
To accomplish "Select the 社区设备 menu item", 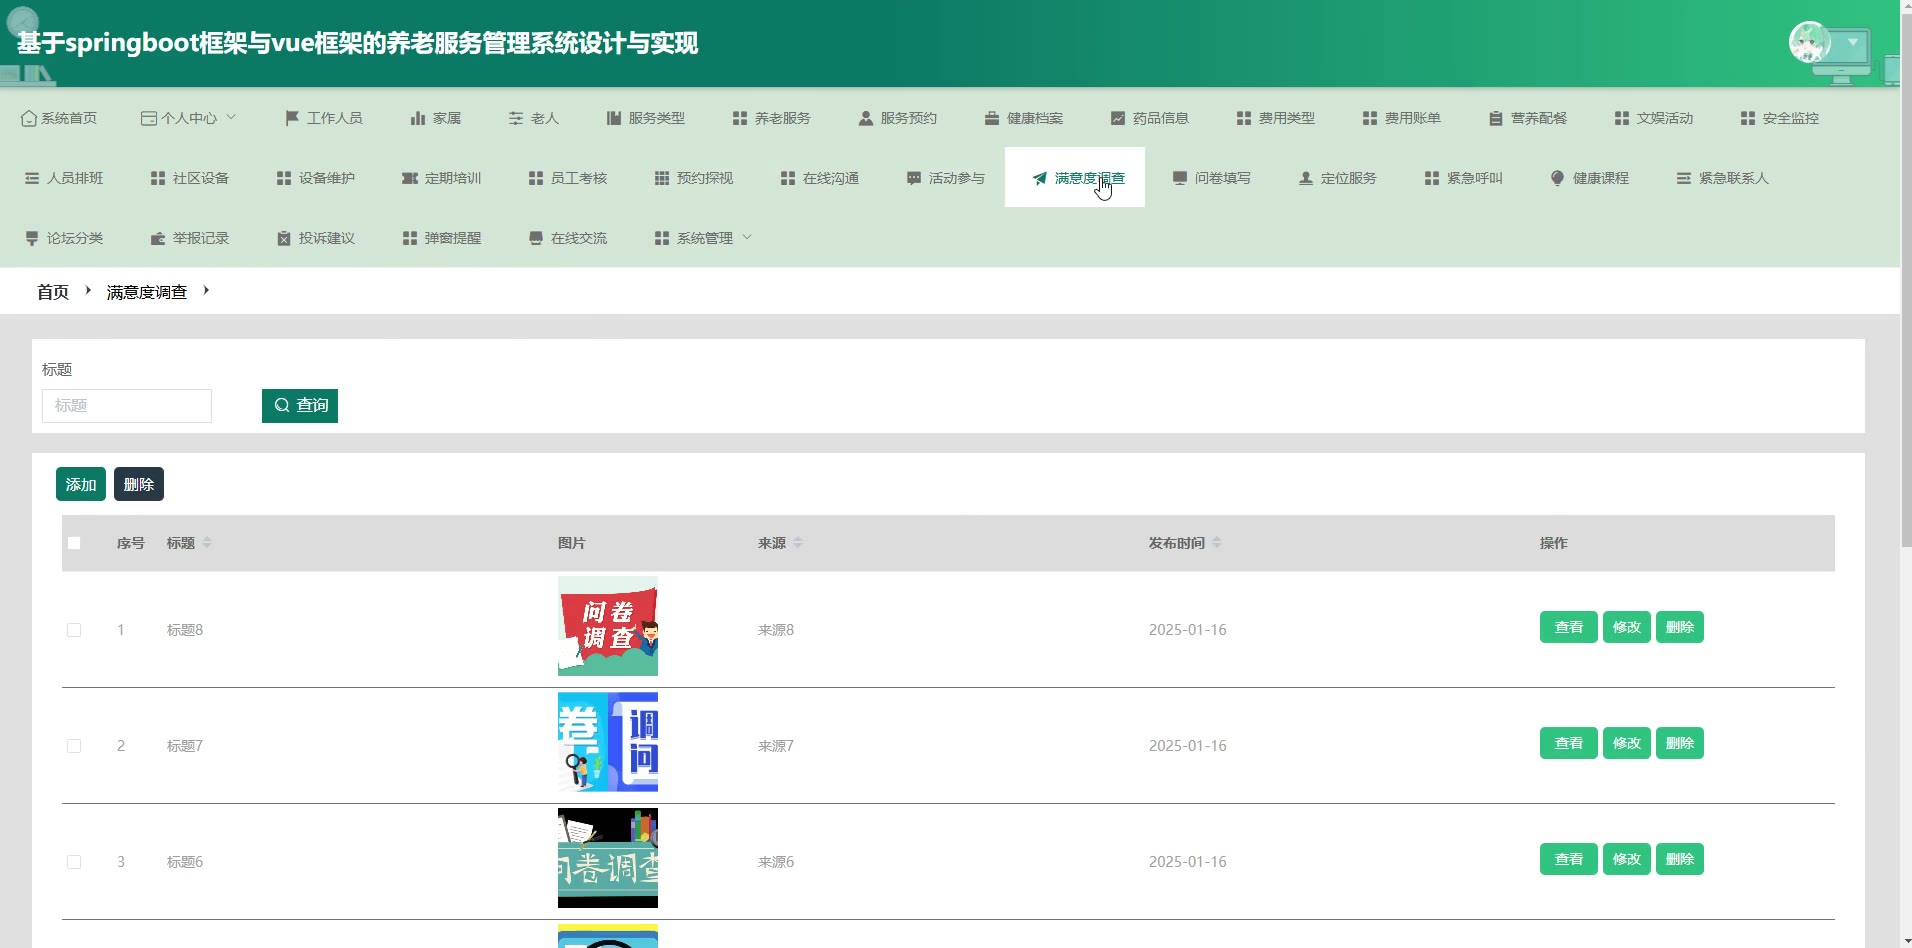I will [x=190, y=178].
